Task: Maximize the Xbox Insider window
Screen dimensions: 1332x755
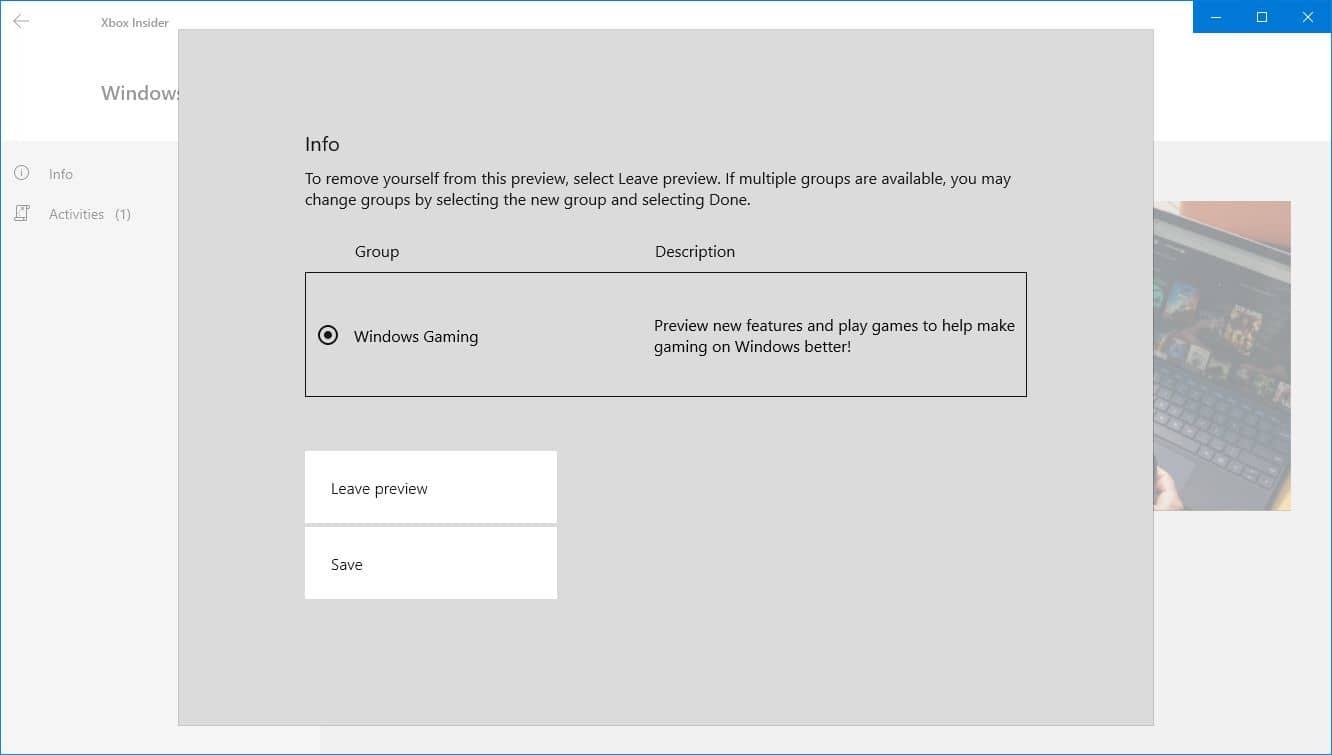Action: click(x=1262, y=17)
